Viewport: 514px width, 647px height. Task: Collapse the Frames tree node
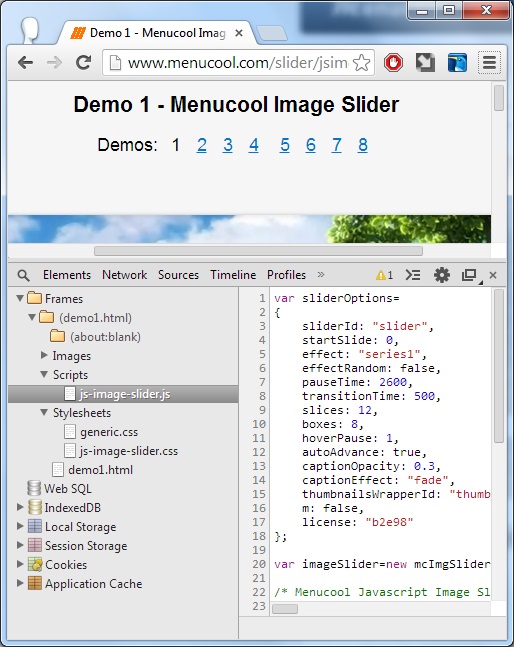click(20, 298)
